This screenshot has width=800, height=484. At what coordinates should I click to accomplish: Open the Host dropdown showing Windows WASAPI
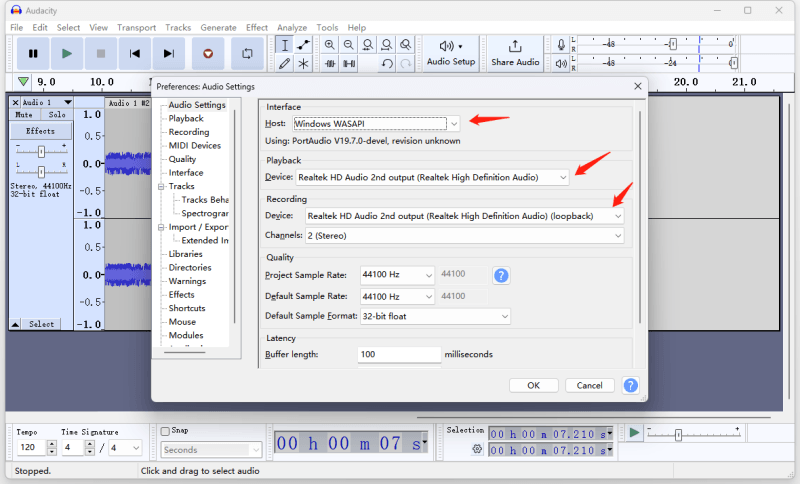click(x=377, y=123)
